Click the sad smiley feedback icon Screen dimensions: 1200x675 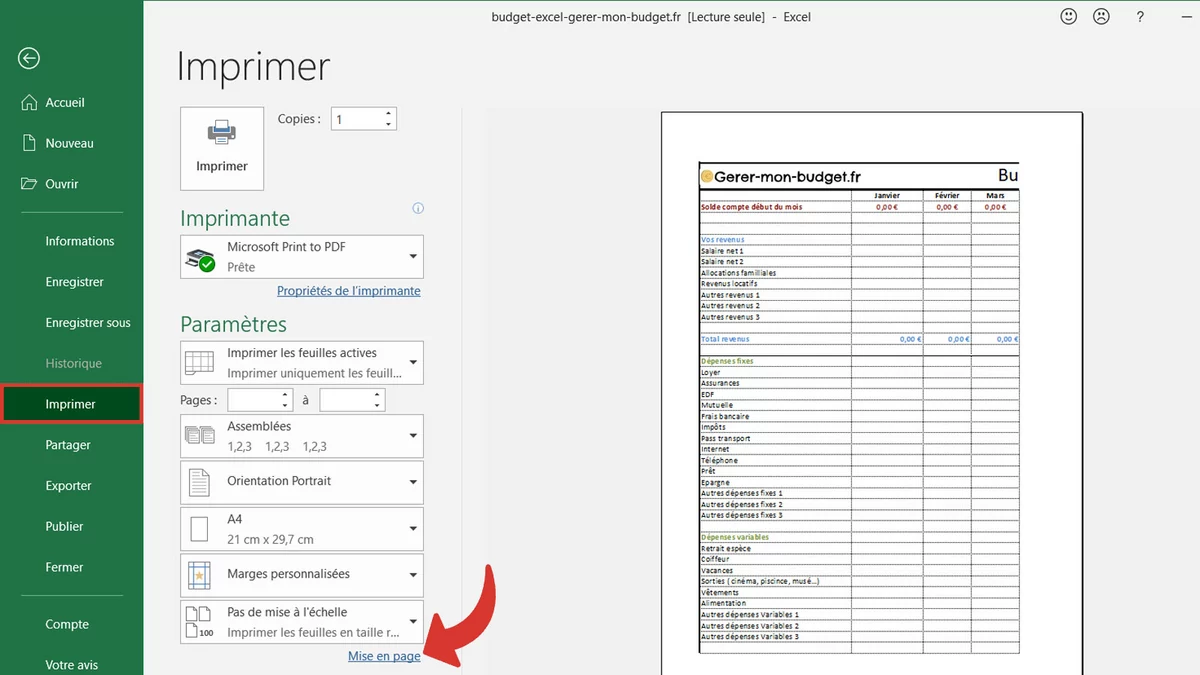tap(1101, 17)
